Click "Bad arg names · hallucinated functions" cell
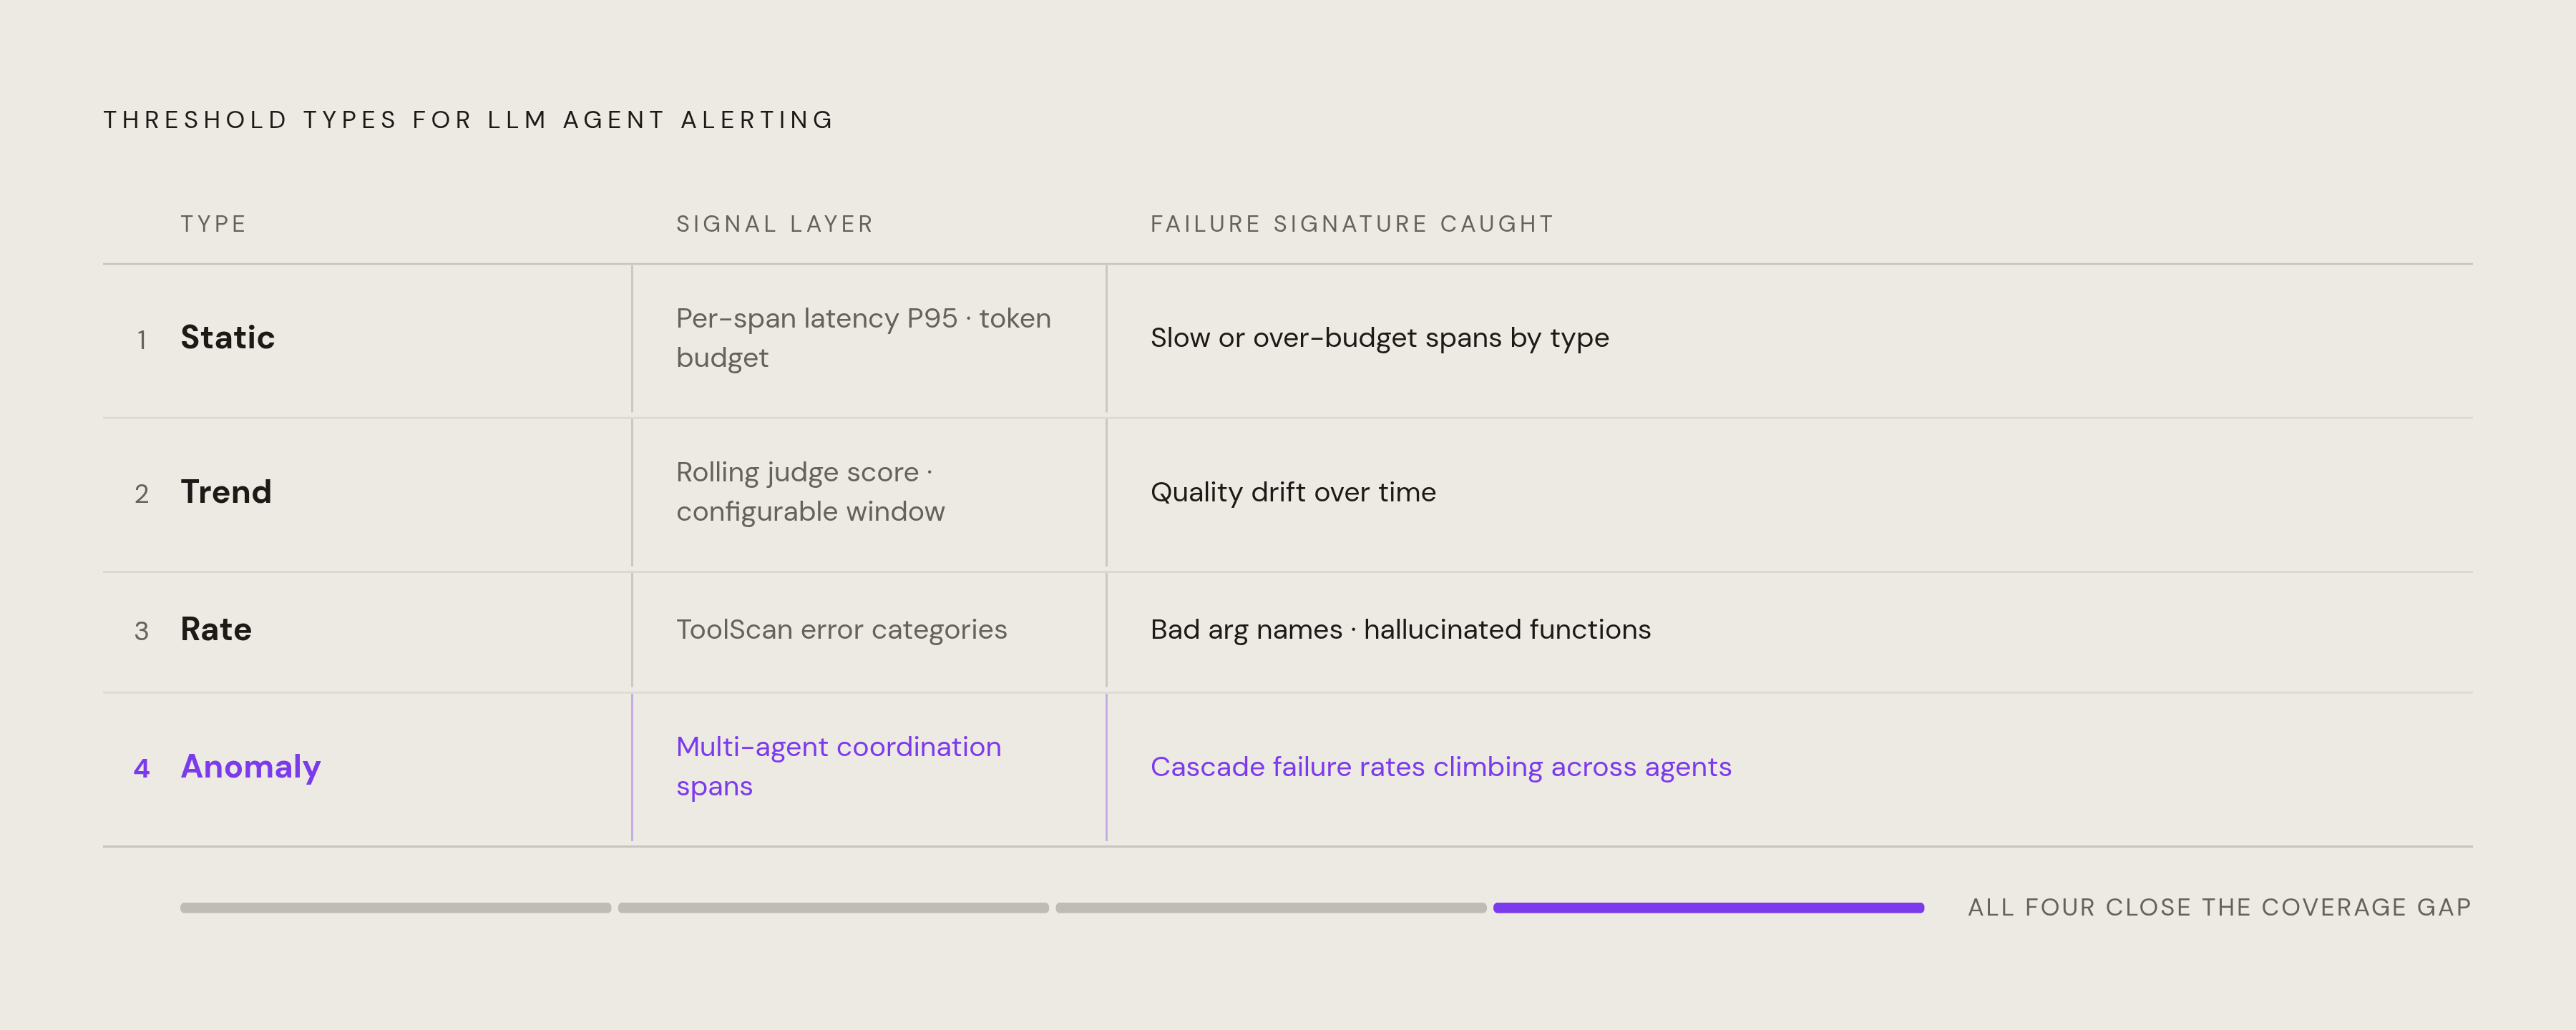 pos(1400,630)
